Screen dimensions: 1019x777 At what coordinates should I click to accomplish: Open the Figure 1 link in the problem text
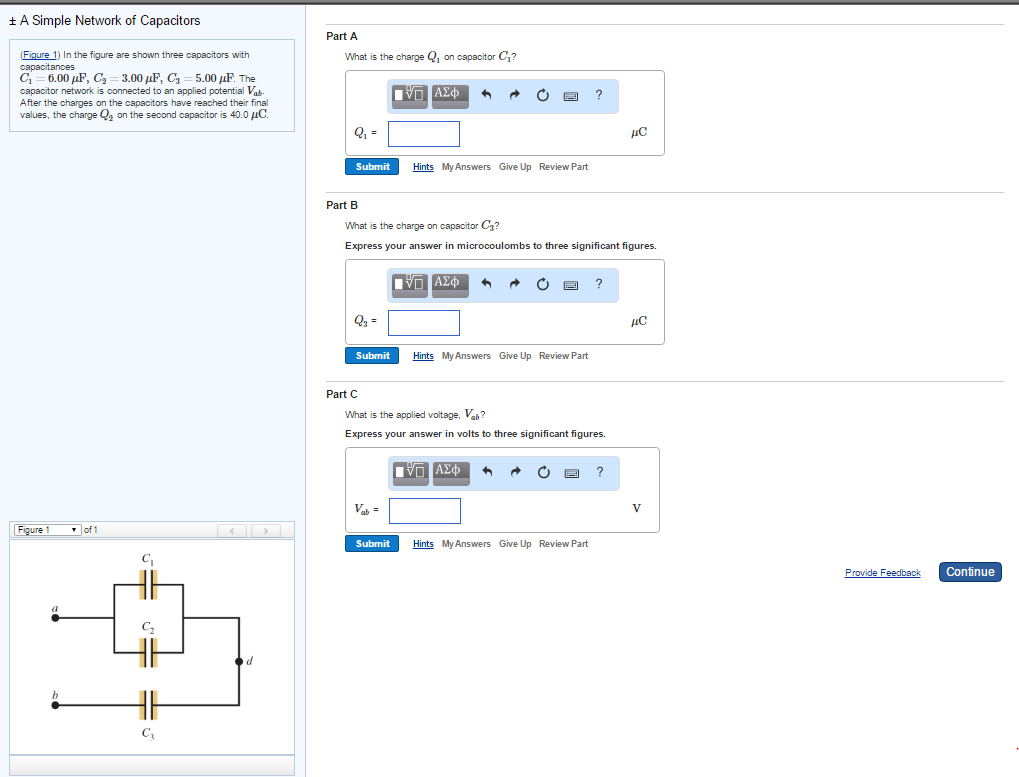[40, 54]
